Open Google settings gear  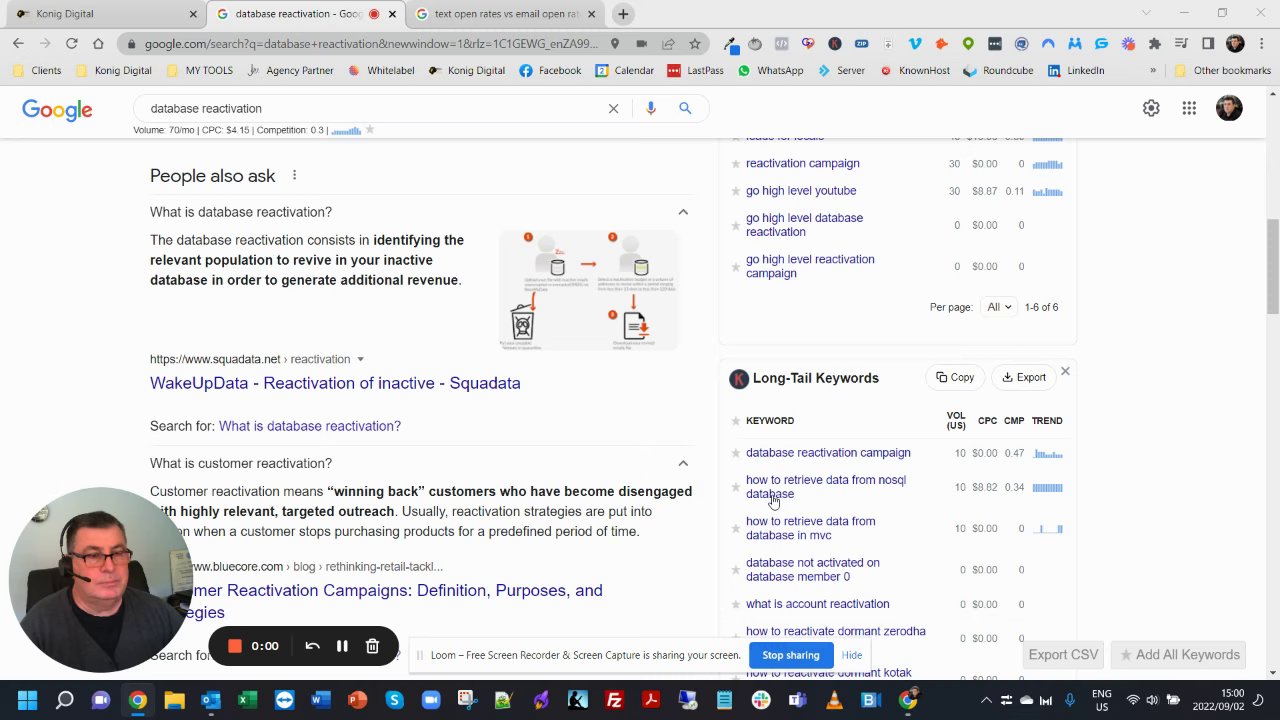pos(1151,108)
